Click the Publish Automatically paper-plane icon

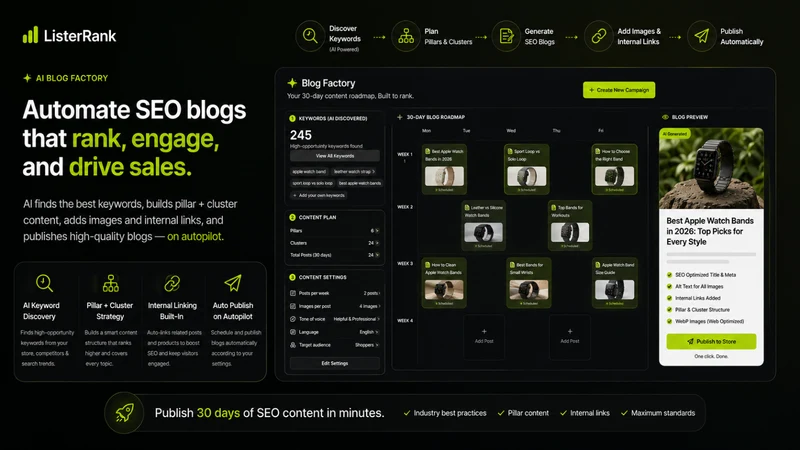[x=702, y=36]
